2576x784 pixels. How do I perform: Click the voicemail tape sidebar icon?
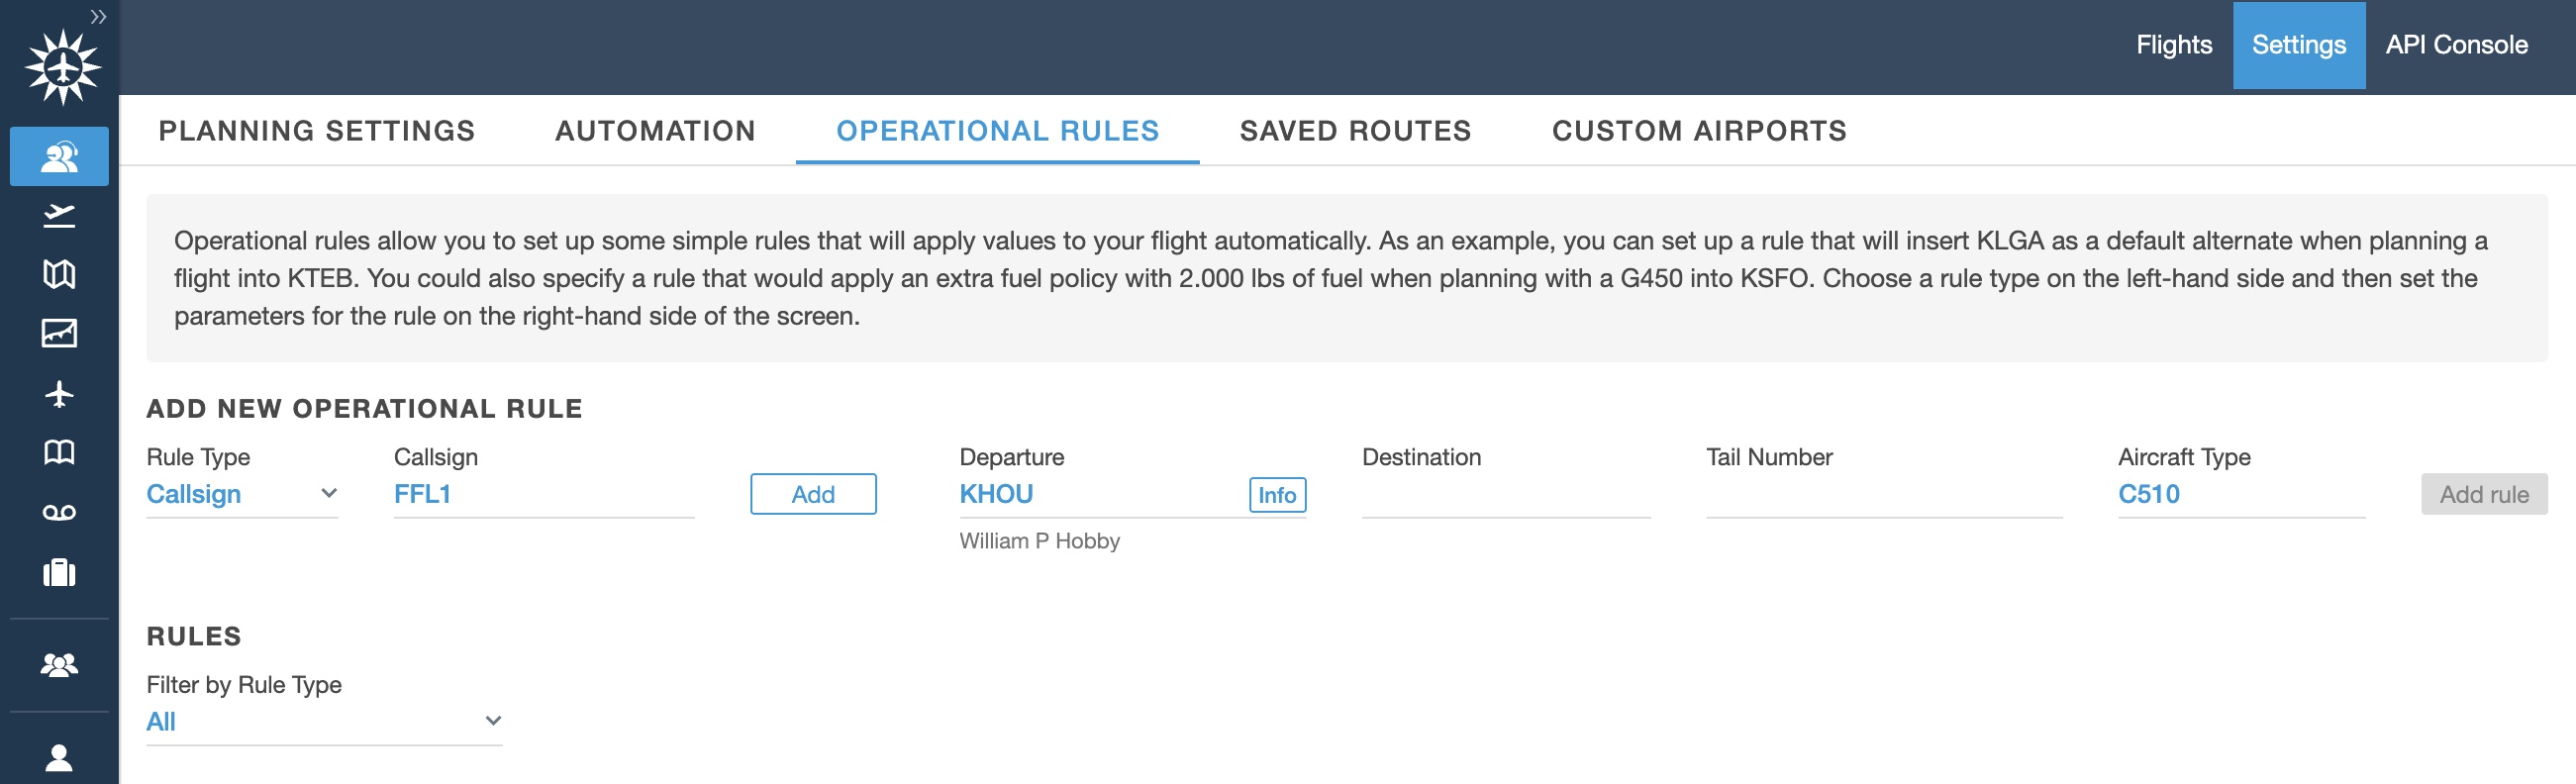tap(59, 512)
